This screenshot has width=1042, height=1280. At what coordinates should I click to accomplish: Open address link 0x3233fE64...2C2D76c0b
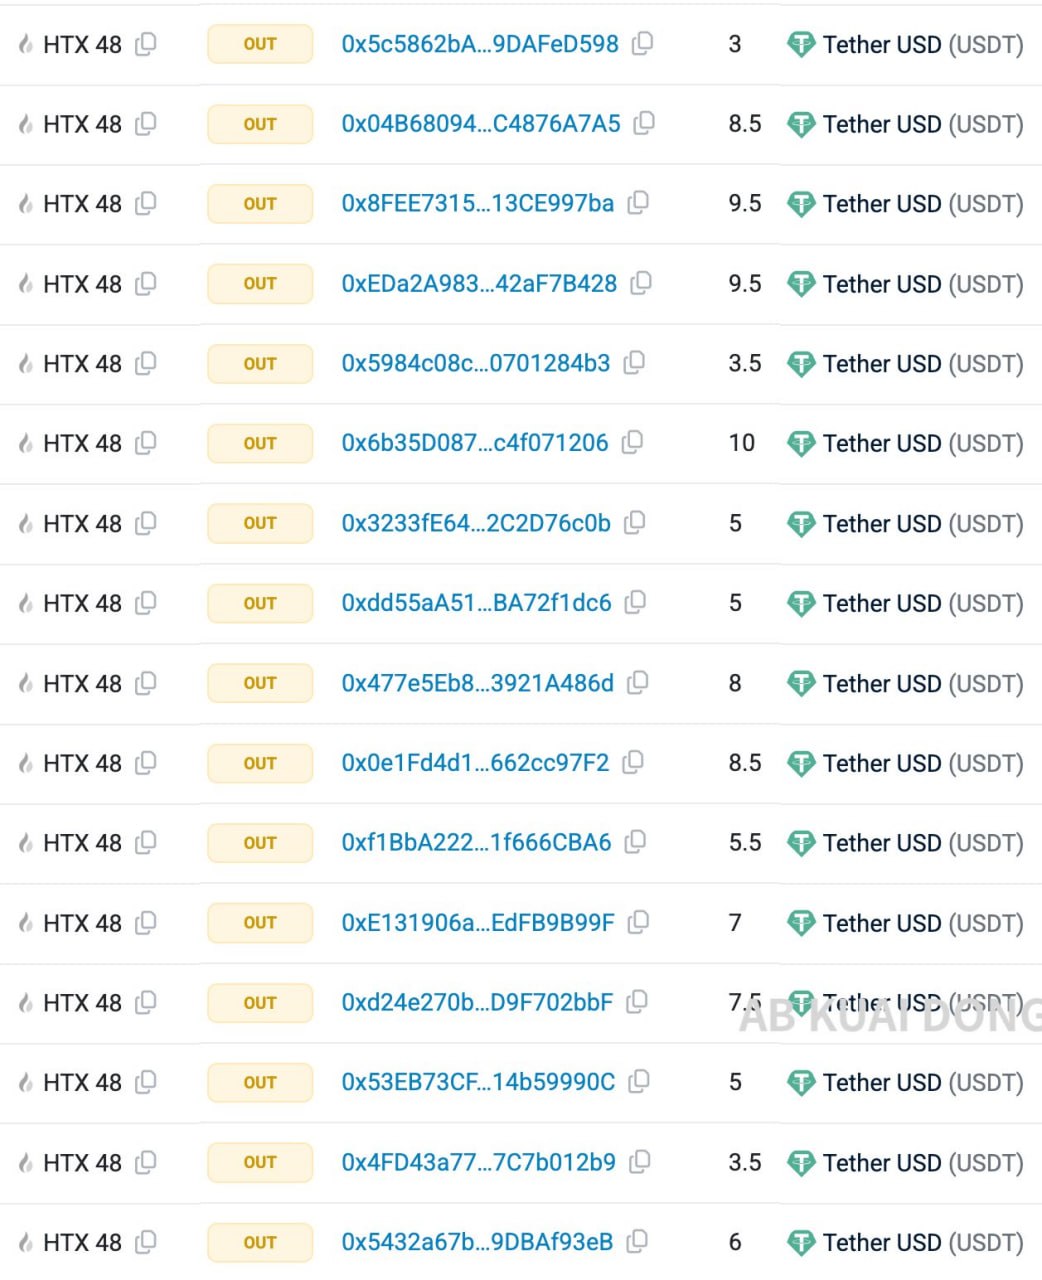click(476, 524)
